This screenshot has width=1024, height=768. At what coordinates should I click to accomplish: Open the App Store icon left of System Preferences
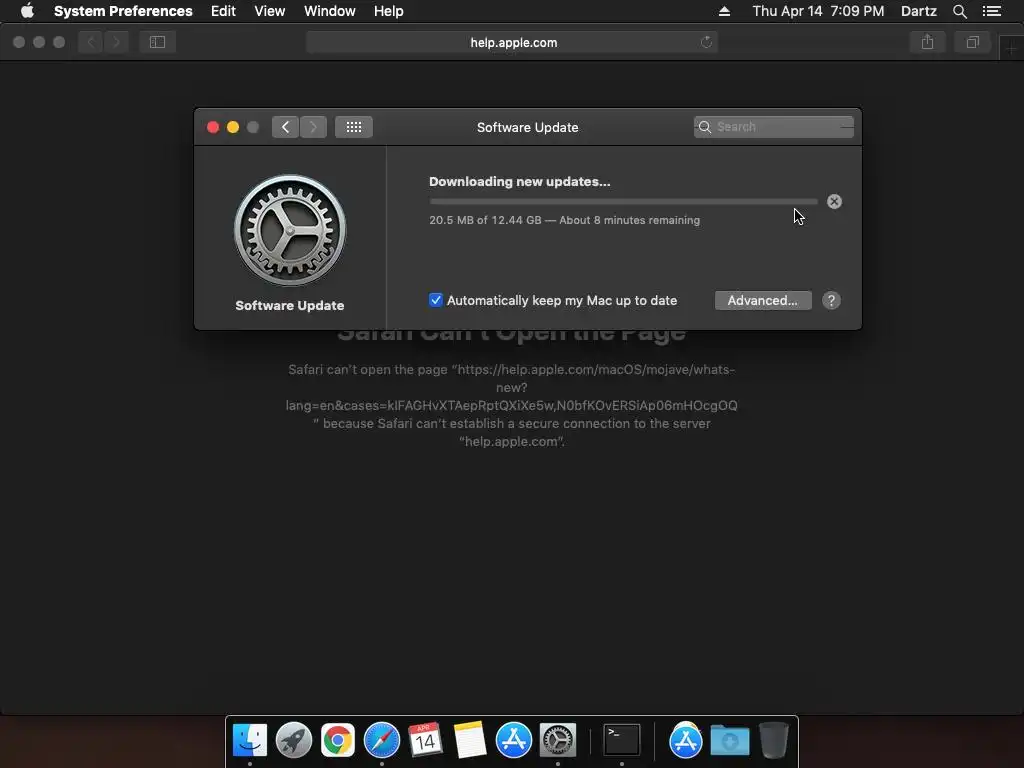(x=513, y=740)
